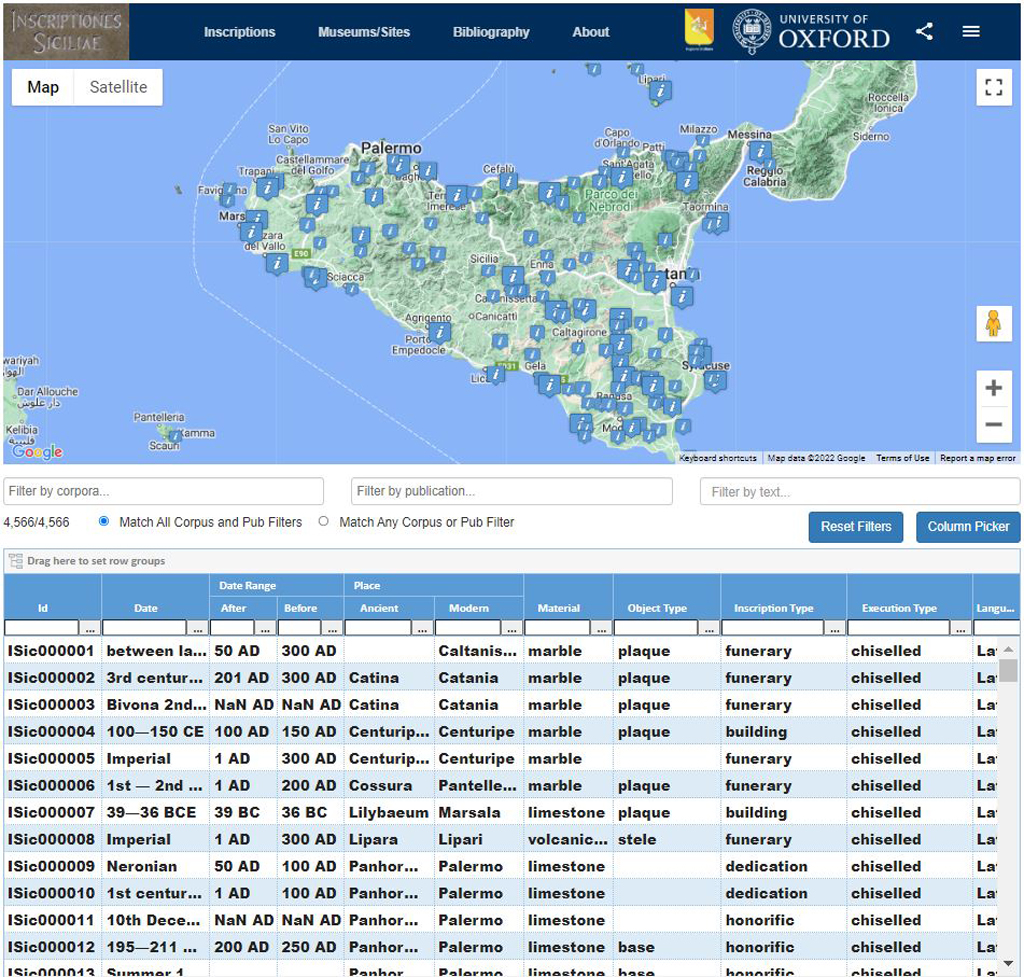Toggle fullscreen map view
This screenshot has height=977, width=1024.
pos(993,87)
